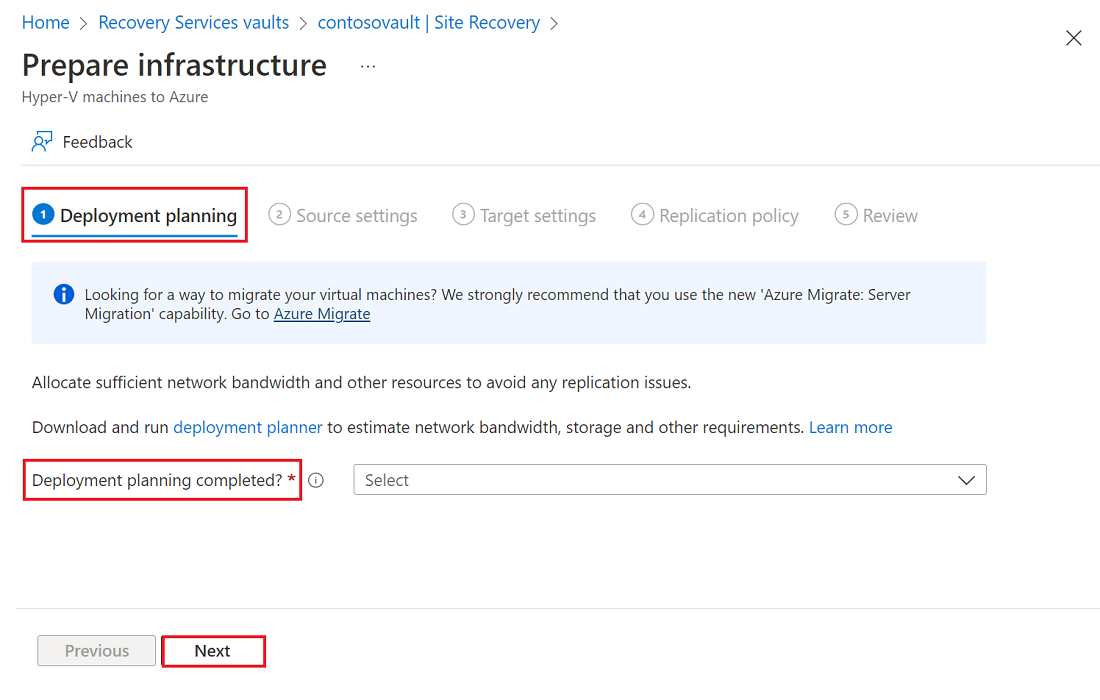Image resolution: width=1100 pixels, height=700 pixels.
Task: Close the Prepare infrastructure pane
Action: coord(1073,38)
